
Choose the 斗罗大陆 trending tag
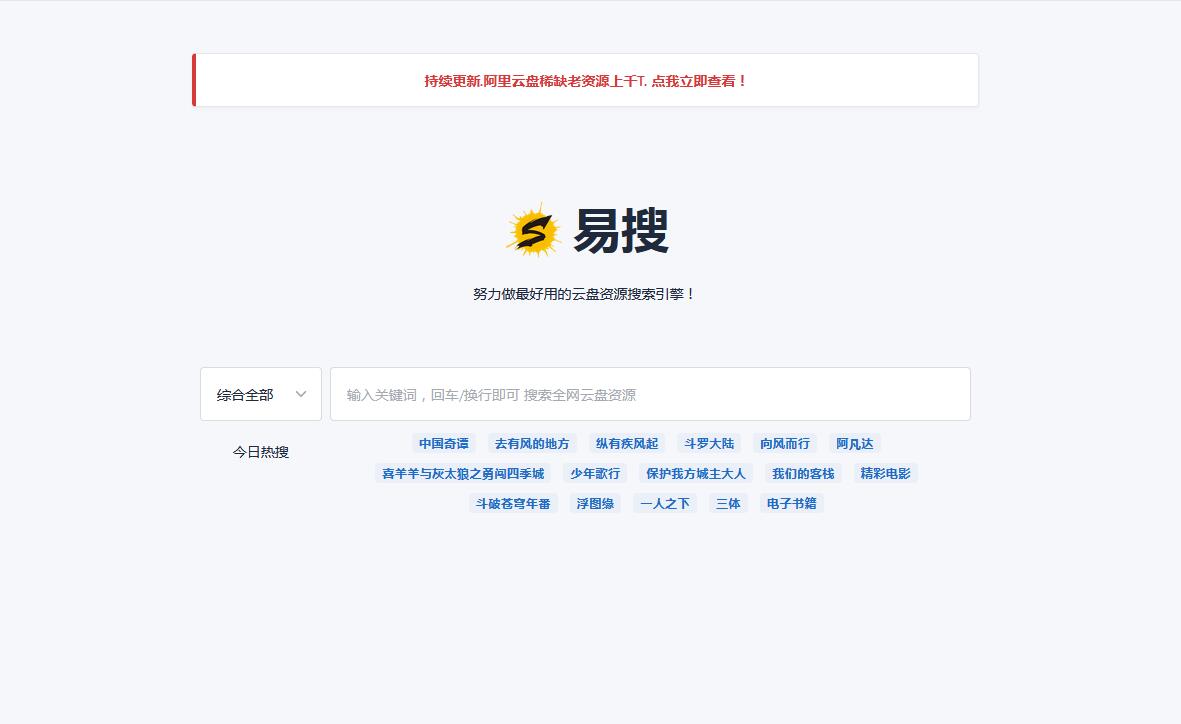pos(709,443)
